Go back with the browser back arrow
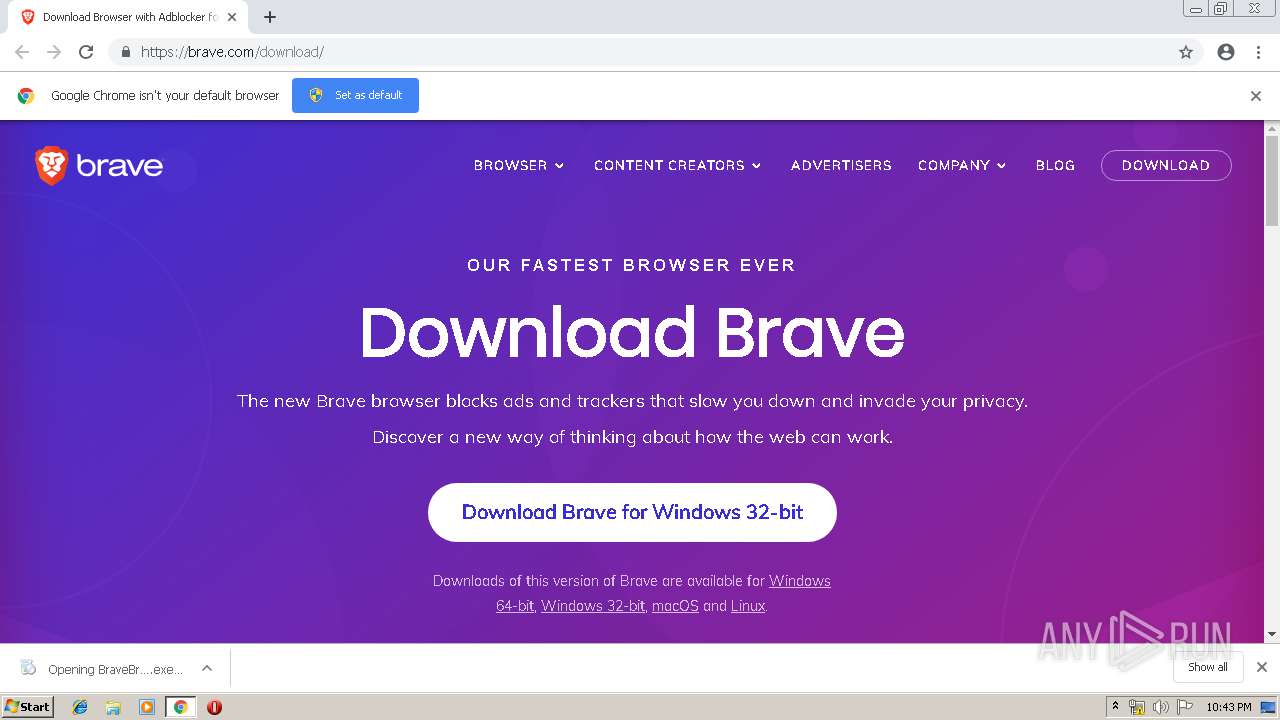This screenshot has height=720, width=1280. pyautogui.click(x=22, y=52)
